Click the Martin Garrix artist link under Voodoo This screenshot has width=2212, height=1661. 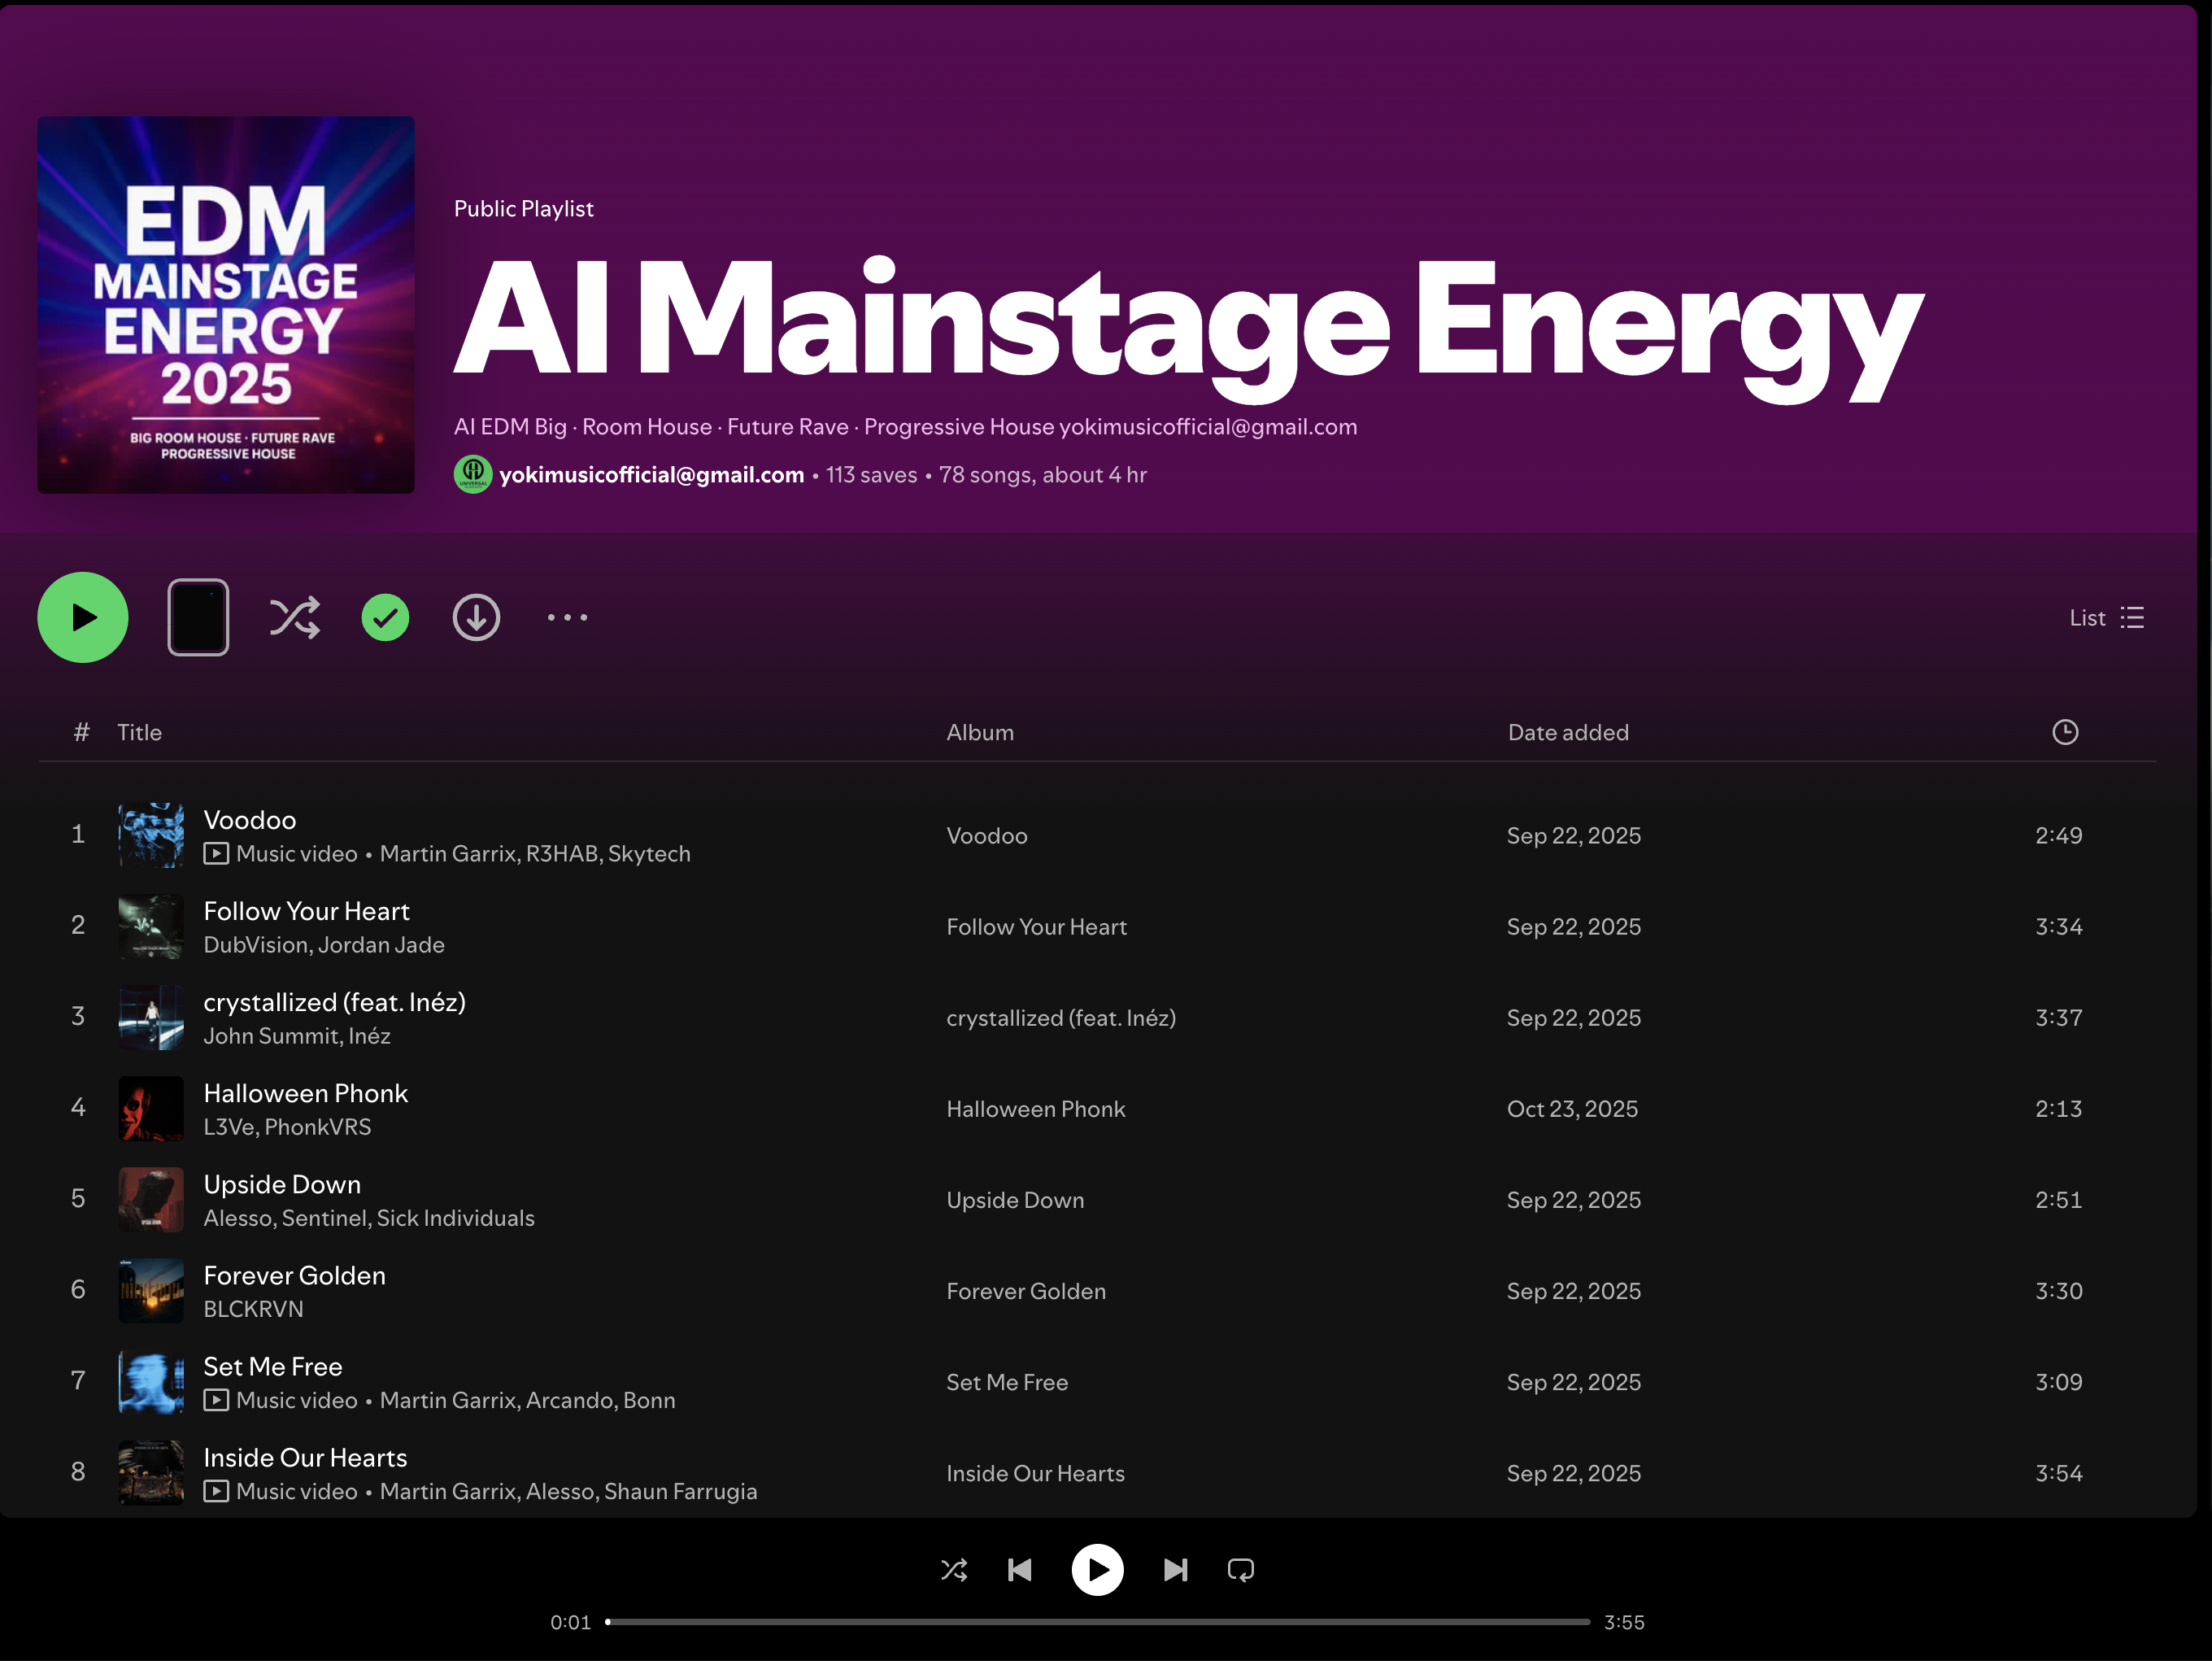click(x=448, y=854)
